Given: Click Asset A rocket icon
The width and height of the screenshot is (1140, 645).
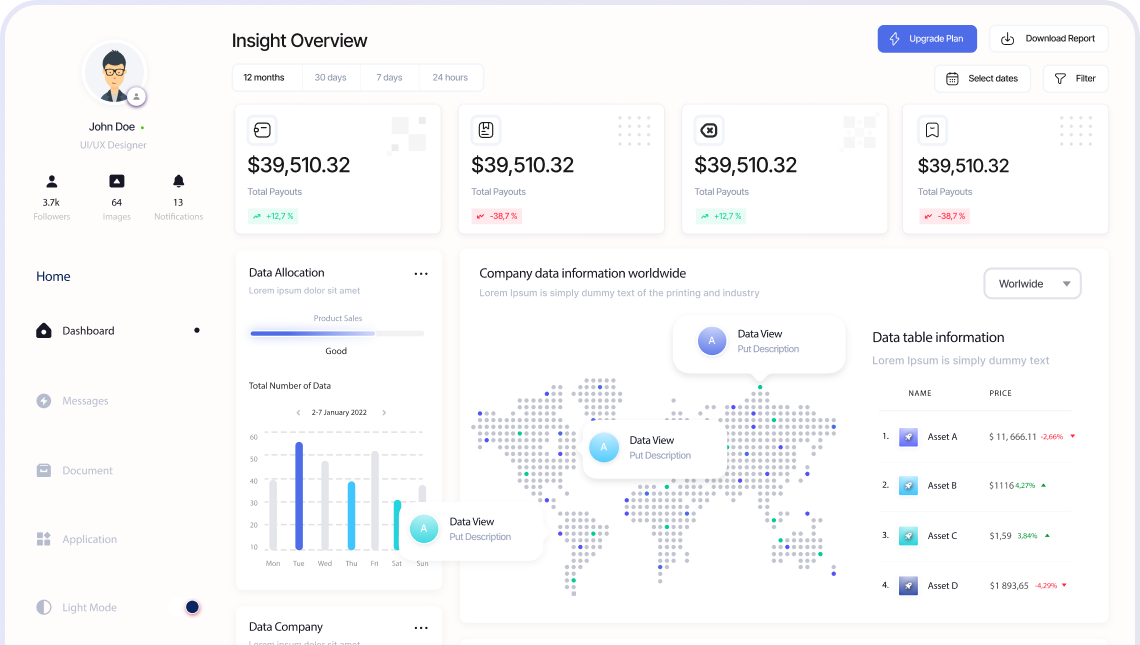Looking at the screenshot, I should click(x=908, y=437).
